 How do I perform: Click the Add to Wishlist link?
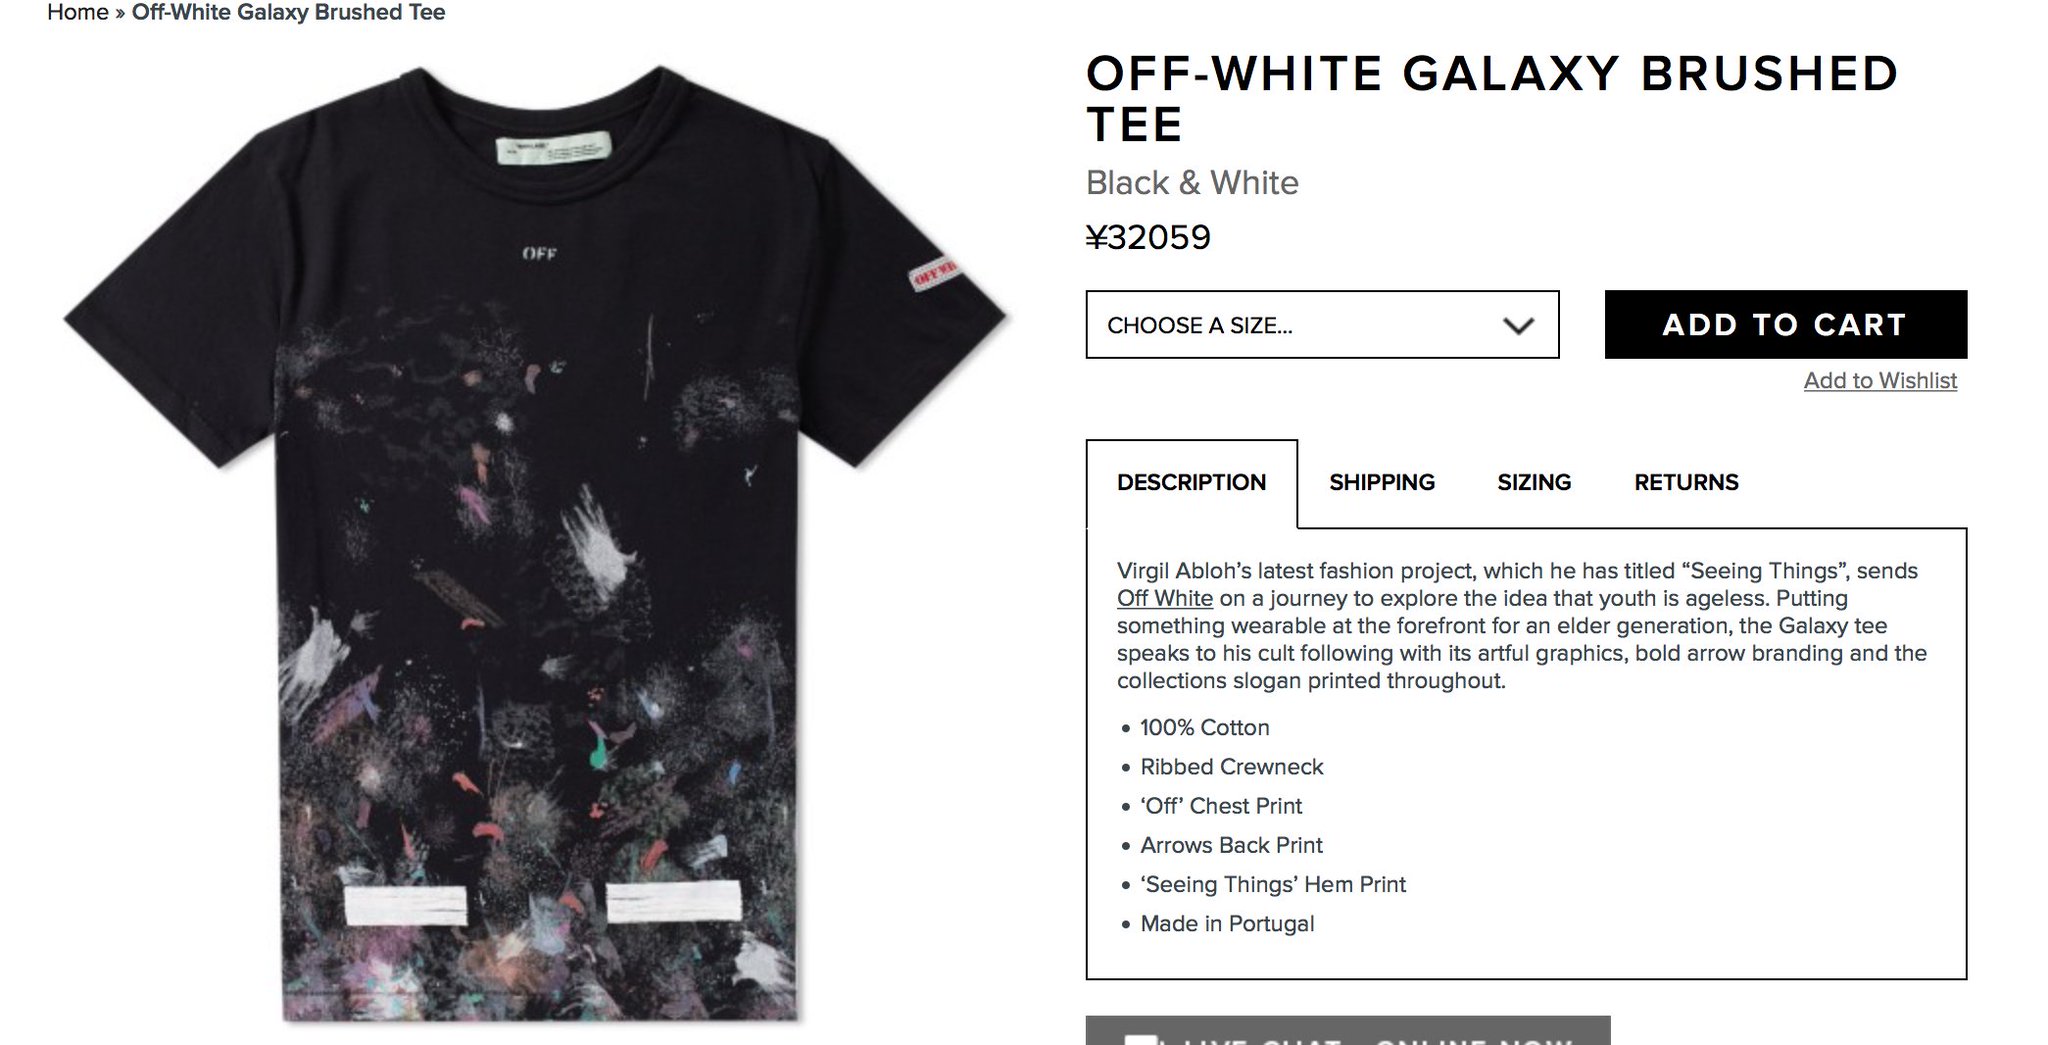pos(1880,381)
